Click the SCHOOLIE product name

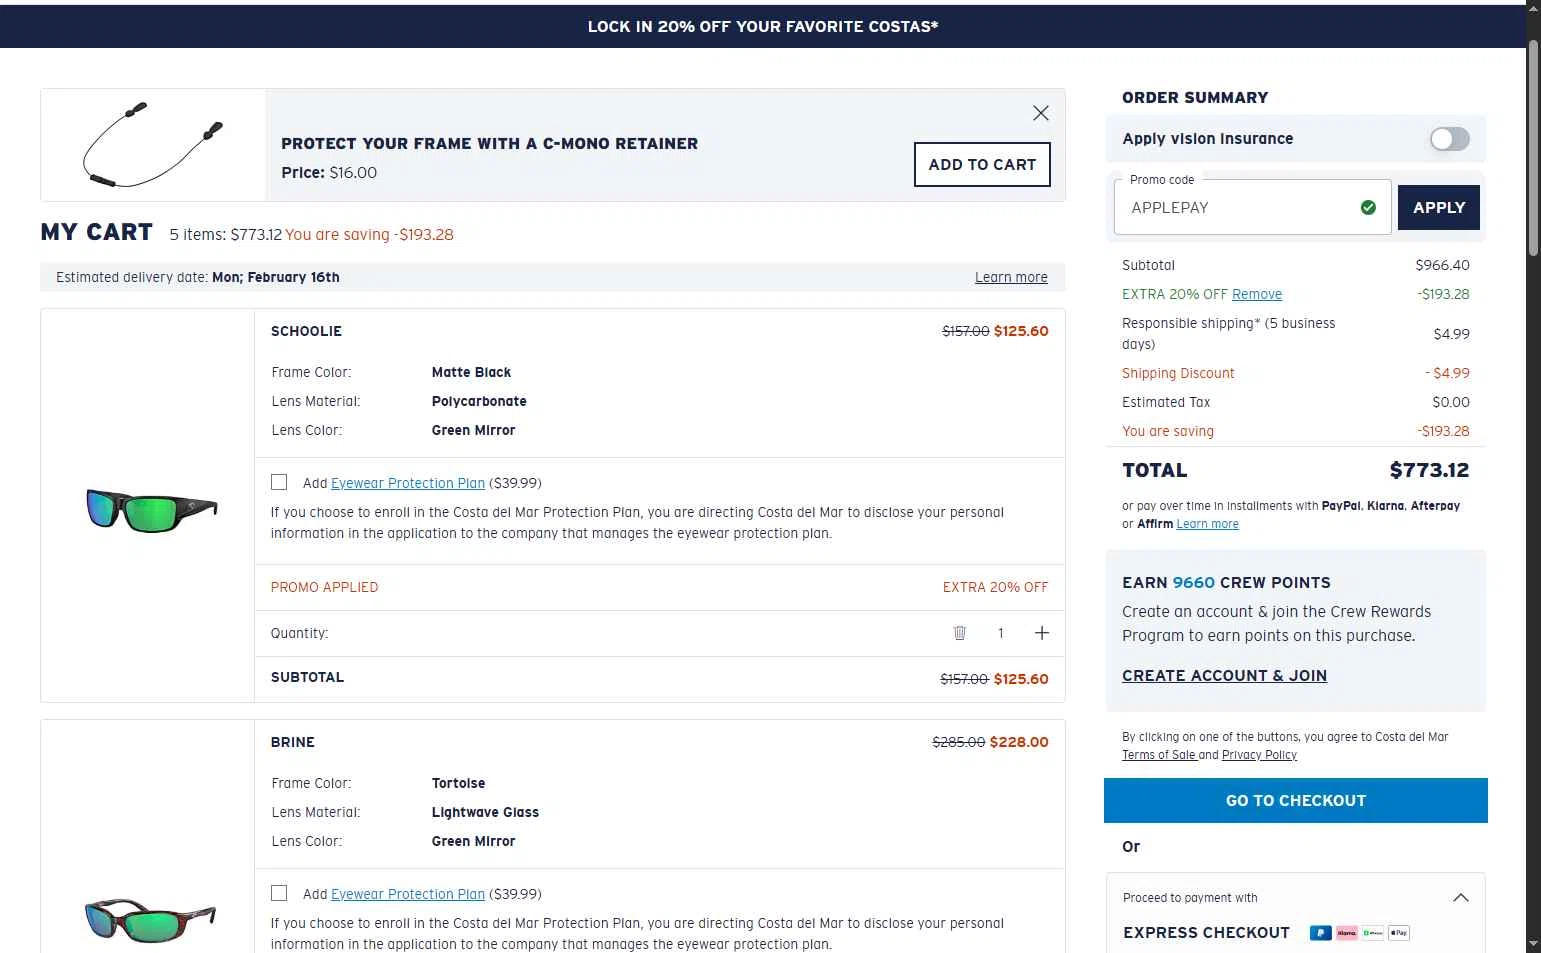click(306, 331)
